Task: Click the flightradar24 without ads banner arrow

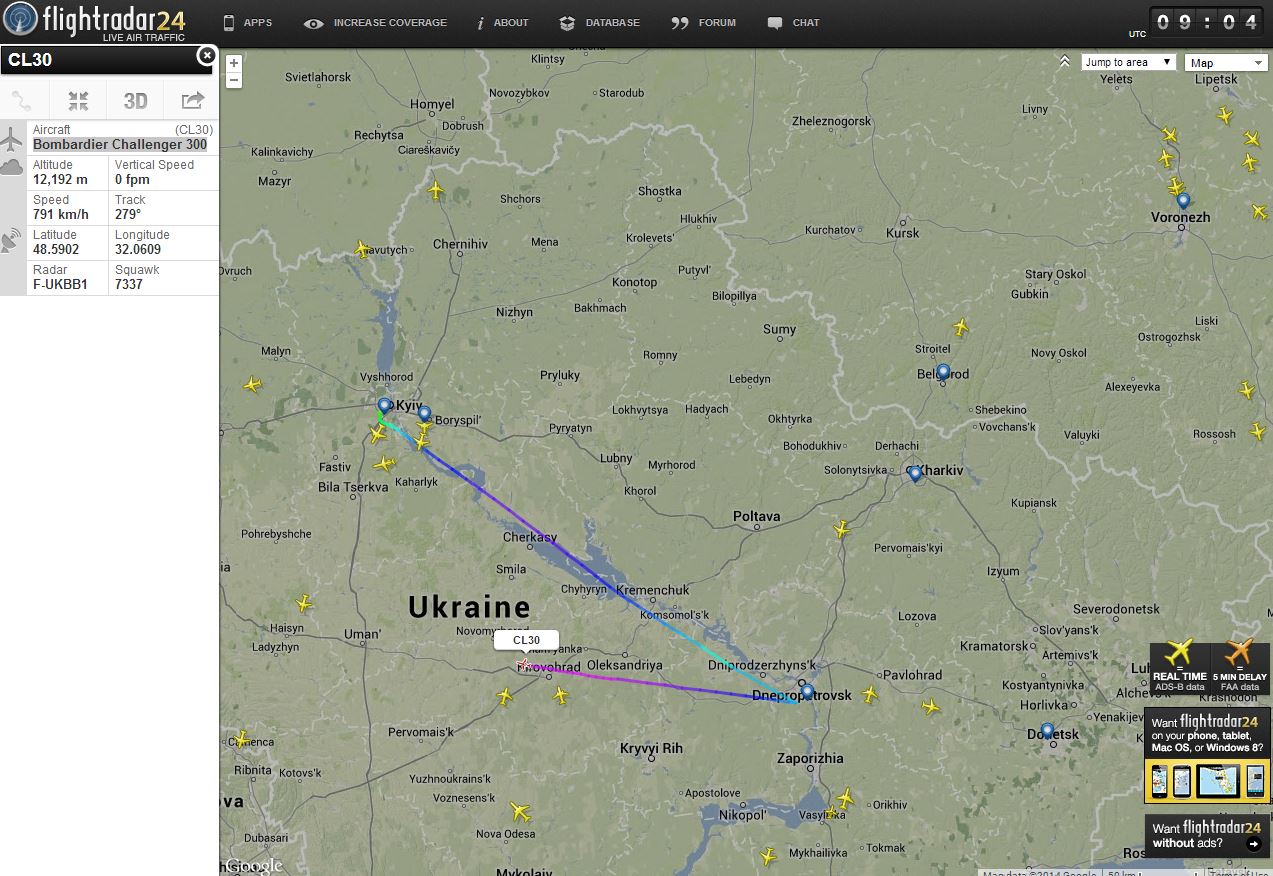Action: coord(1253,844)
